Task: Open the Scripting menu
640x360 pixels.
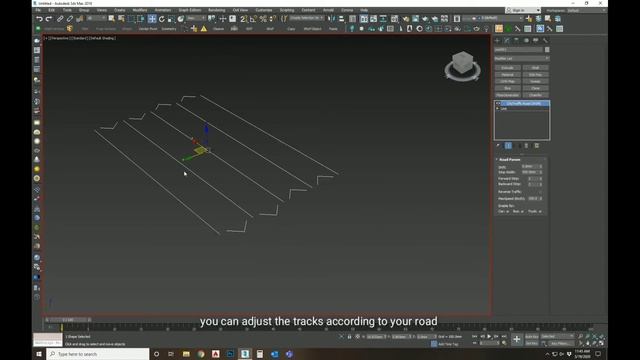Action: (287, 10)
